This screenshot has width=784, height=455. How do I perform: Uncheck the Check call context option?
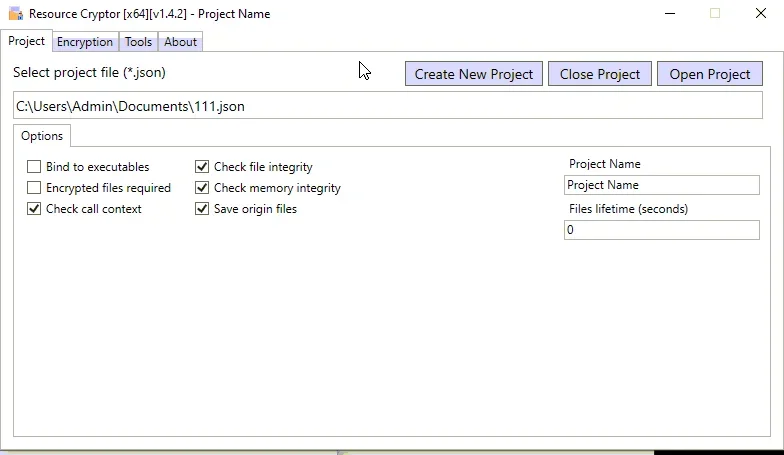(34, 208)
